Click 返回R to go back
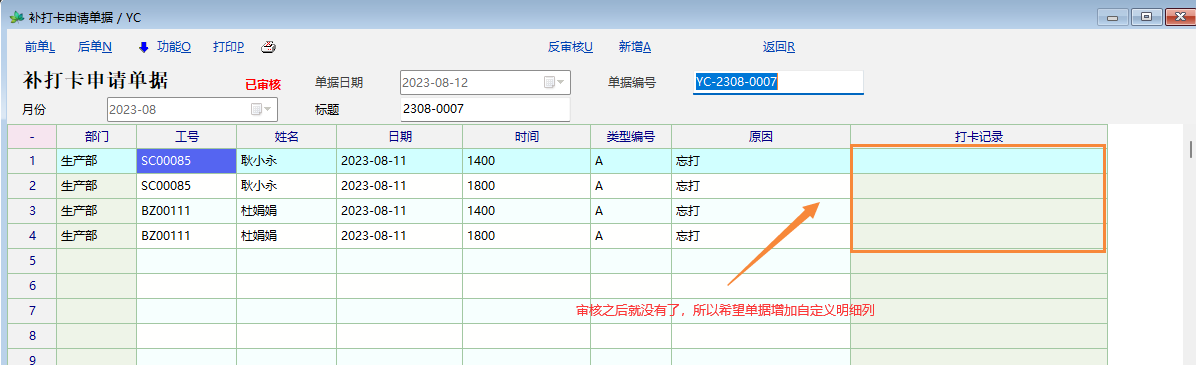 779,47
